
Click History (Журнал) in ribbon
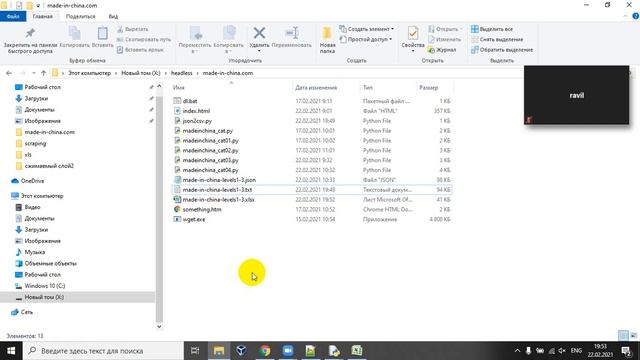coord(442,49)
